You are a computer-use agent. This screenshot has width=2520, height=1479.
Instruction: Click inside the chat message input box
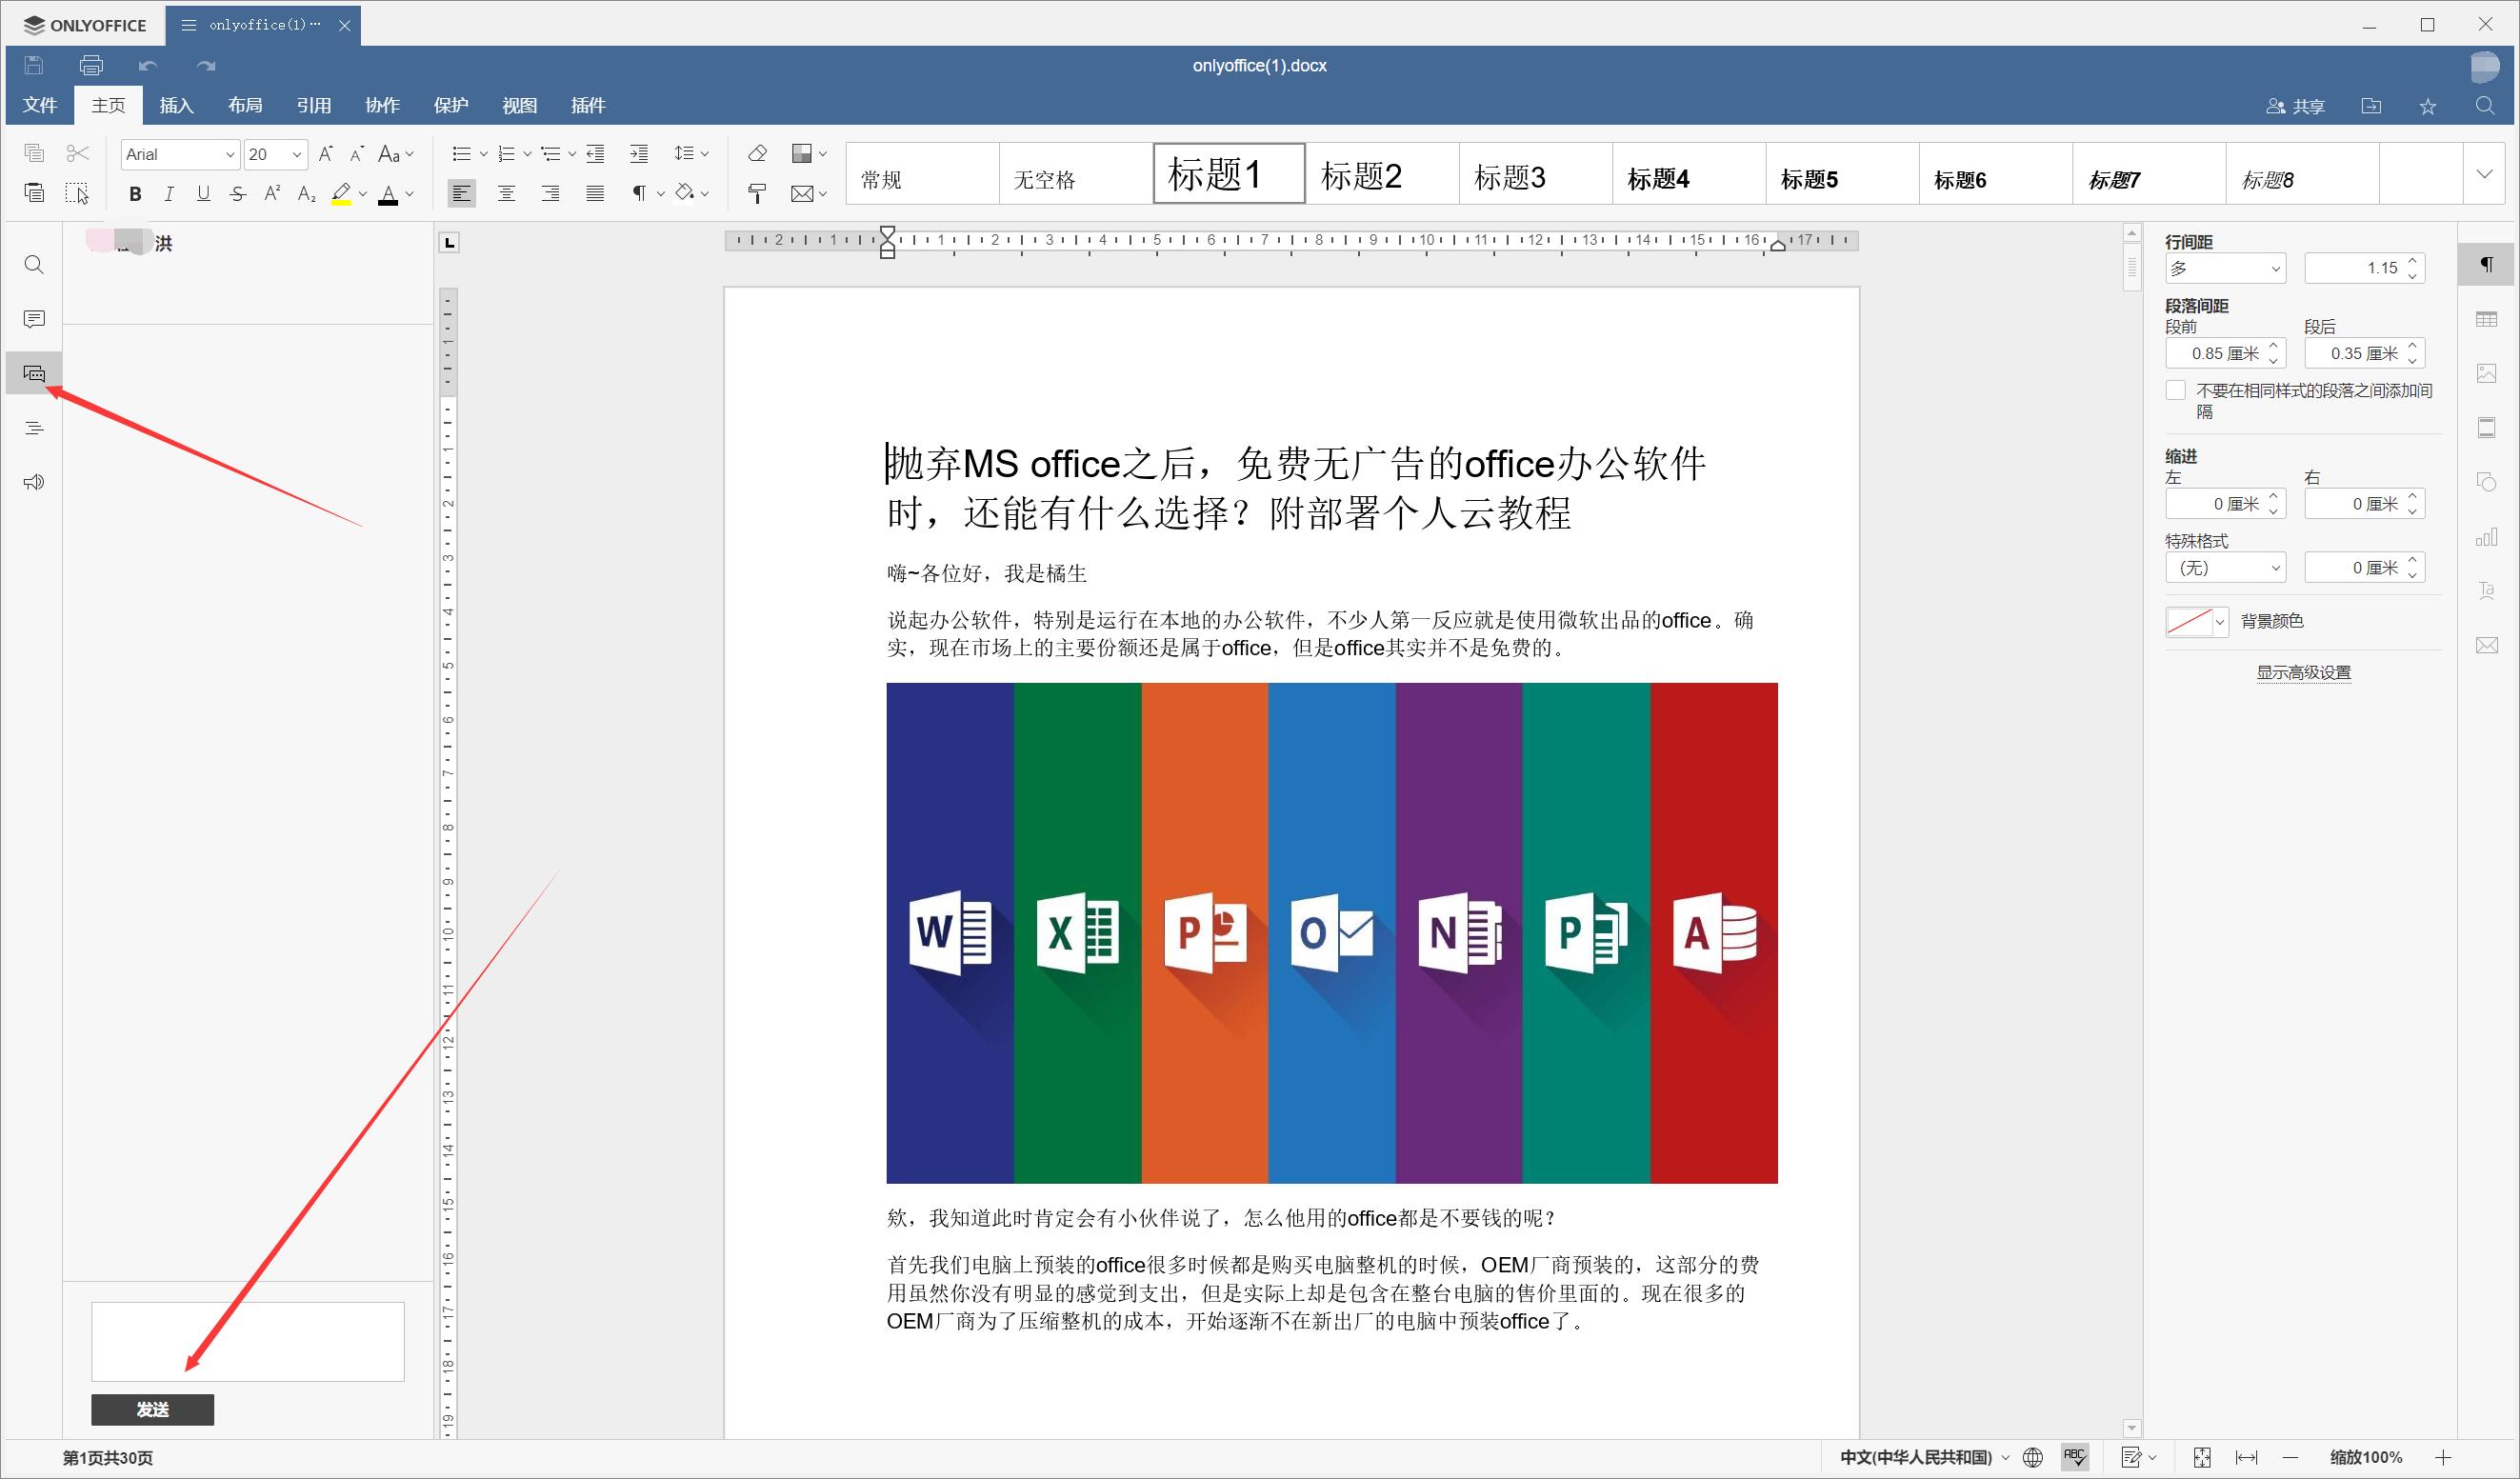point(247,1340)
